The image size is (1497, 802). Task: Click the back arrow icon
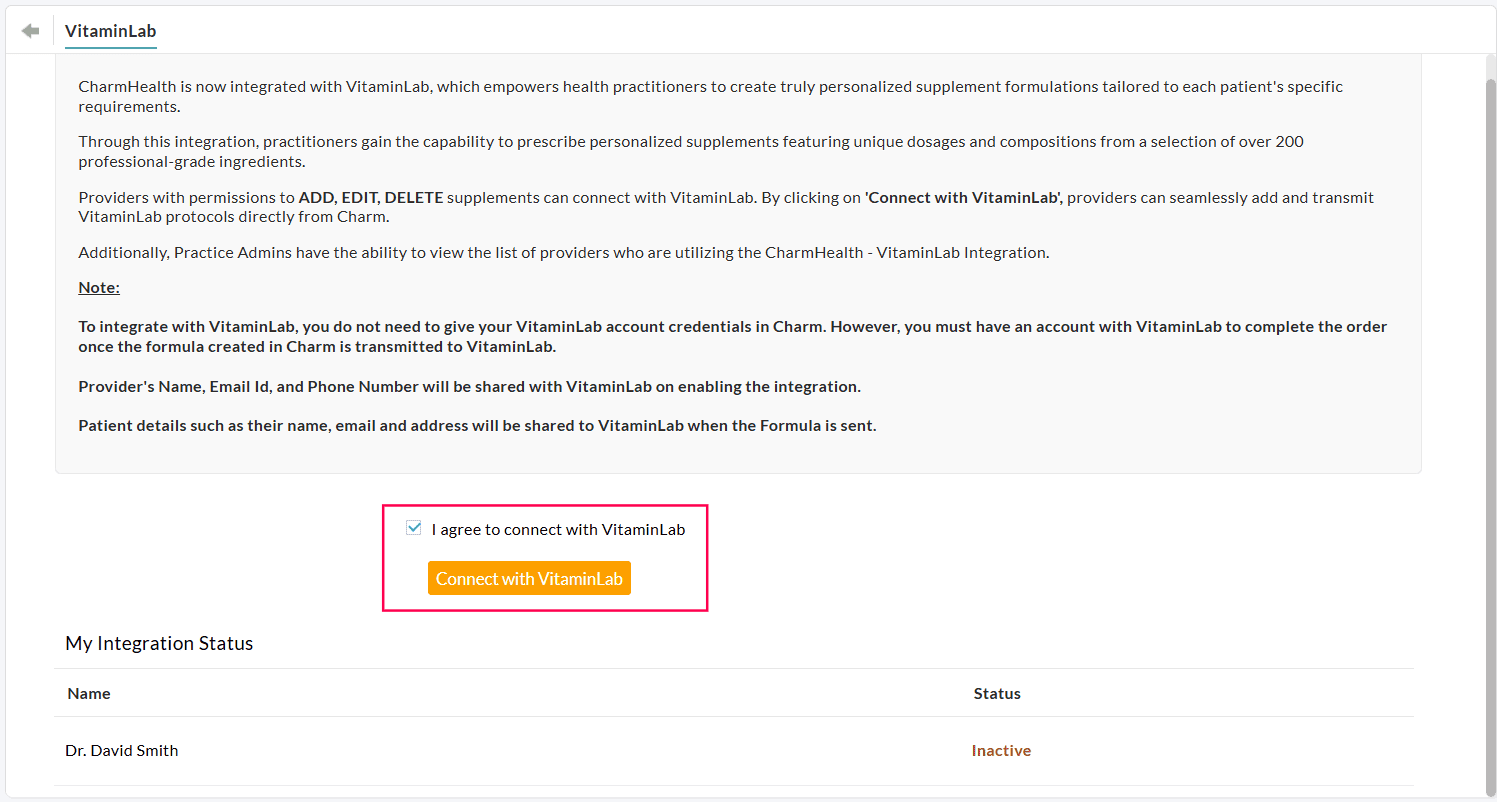pos(31,31)
